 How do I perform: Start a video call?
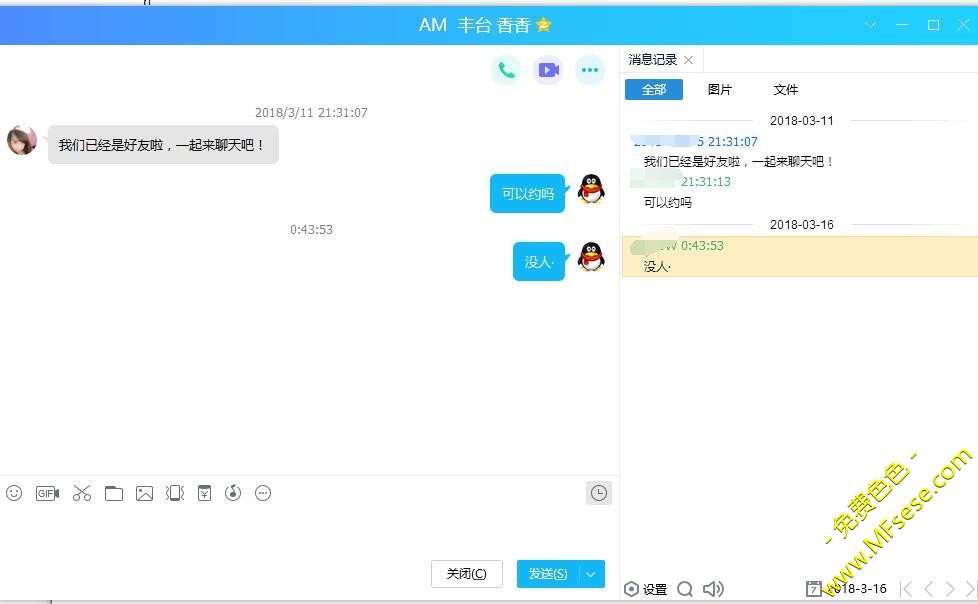(x=548, y=70)
